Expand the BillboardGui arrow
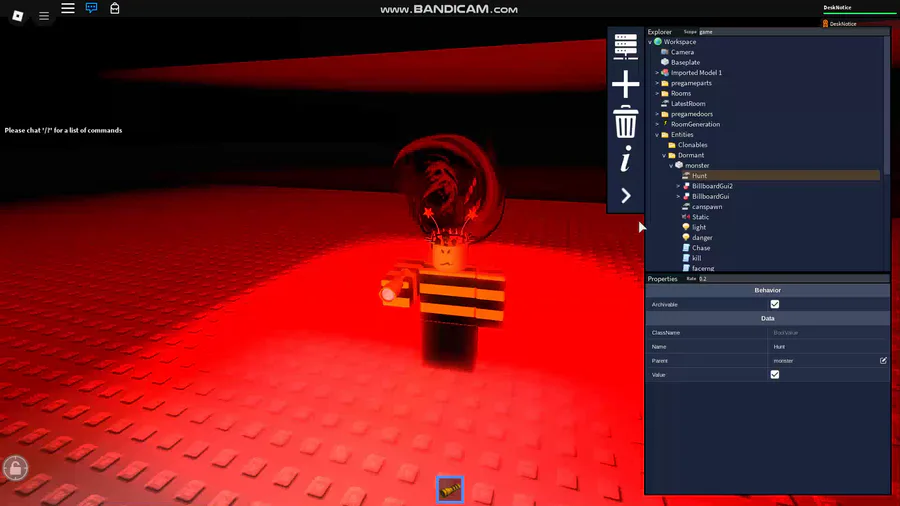The height and width of the screenshot is (506, 900). pyautogui.click(x=678, y=197)
